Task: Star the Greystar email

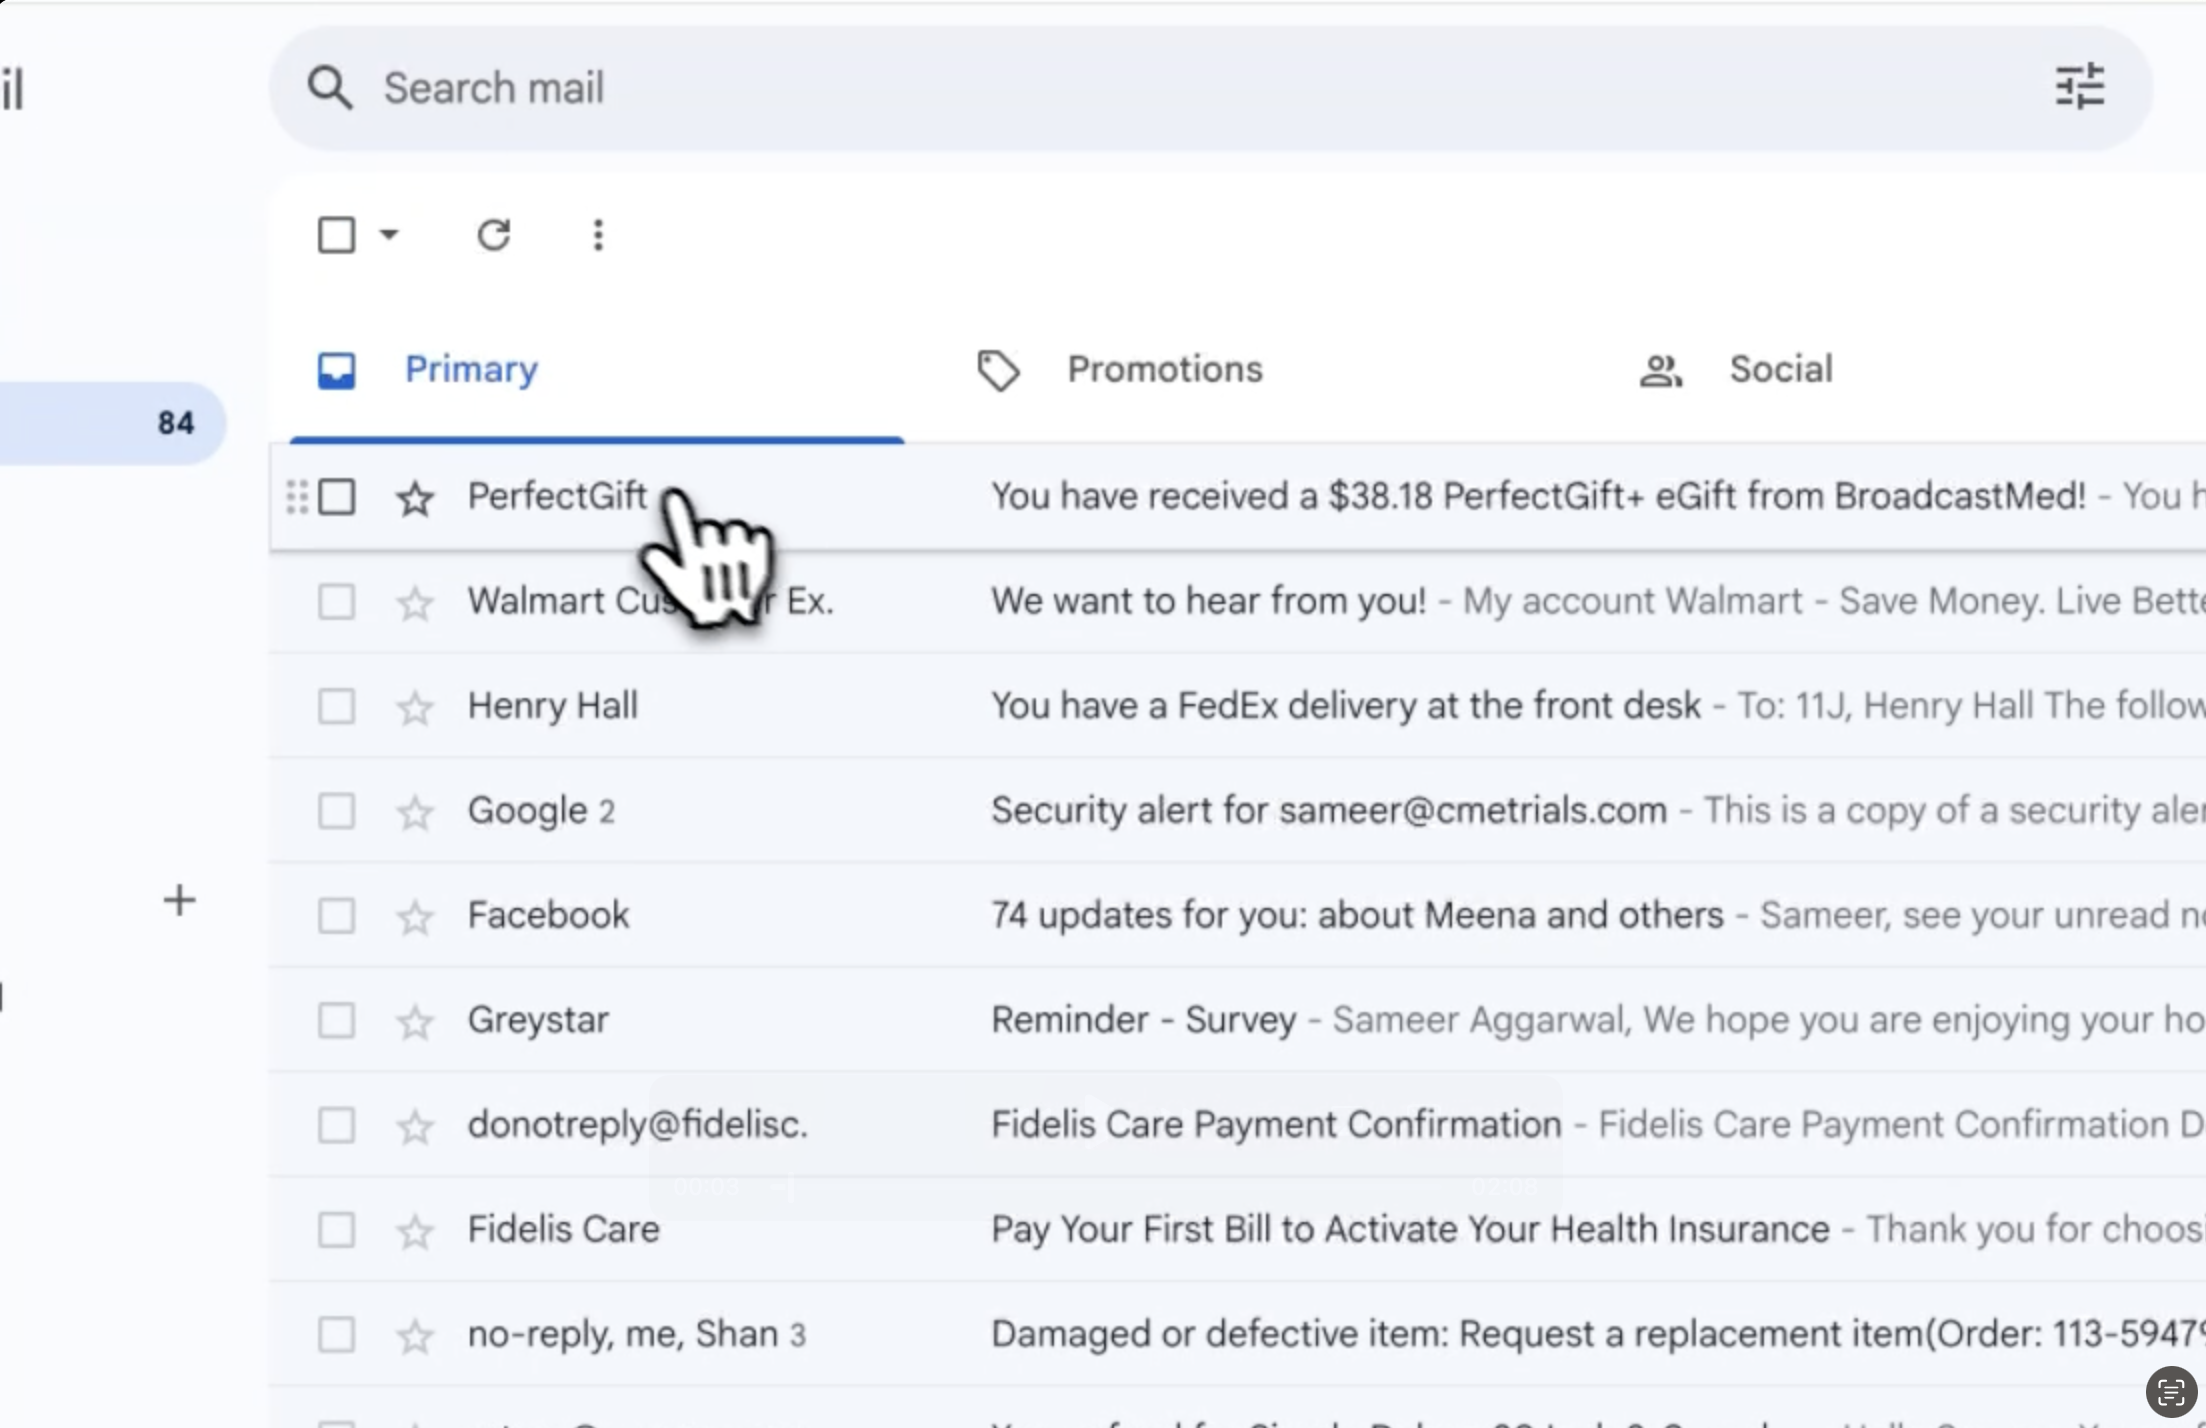Action: 415,1021
